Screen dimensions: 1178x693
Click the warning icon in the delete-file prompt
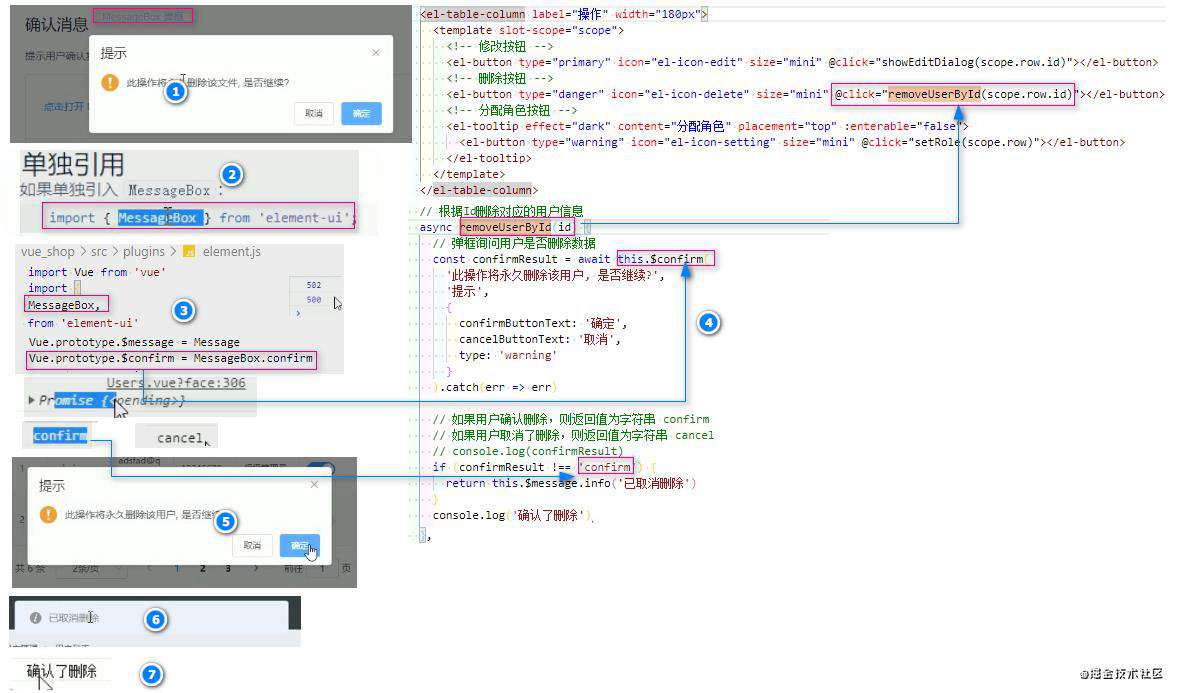coord(110,82)
